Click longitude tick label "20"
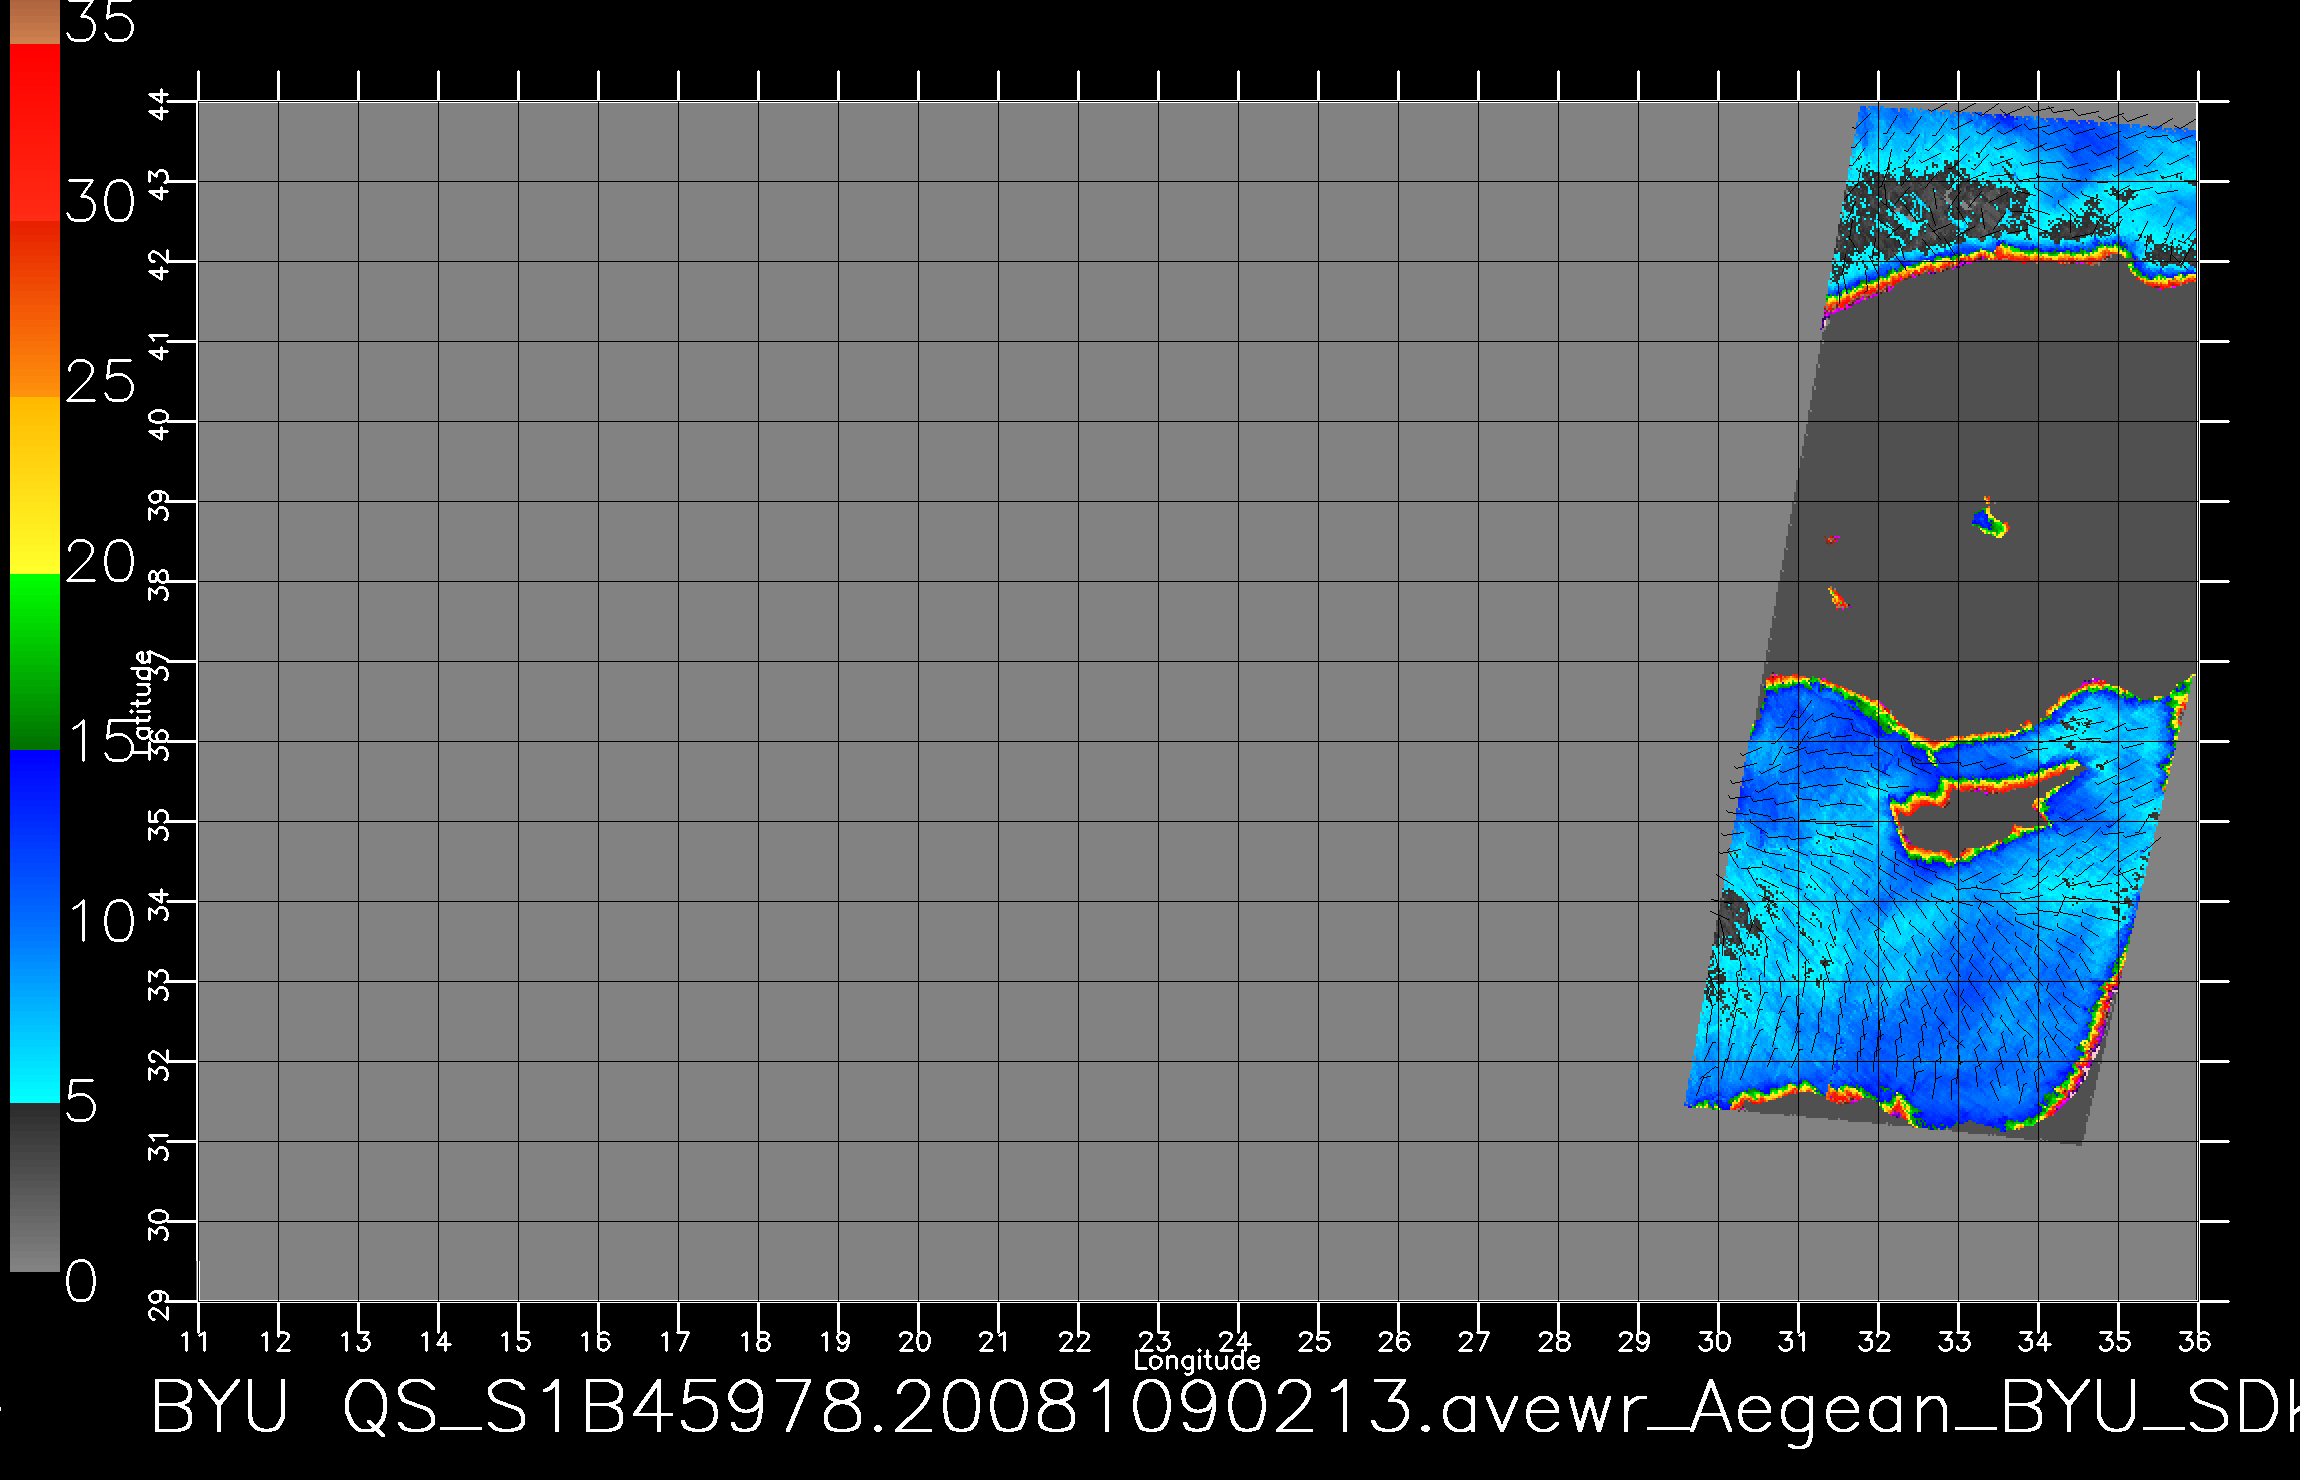Viewport: 2300px width, 1480px height. (915, 1341)
